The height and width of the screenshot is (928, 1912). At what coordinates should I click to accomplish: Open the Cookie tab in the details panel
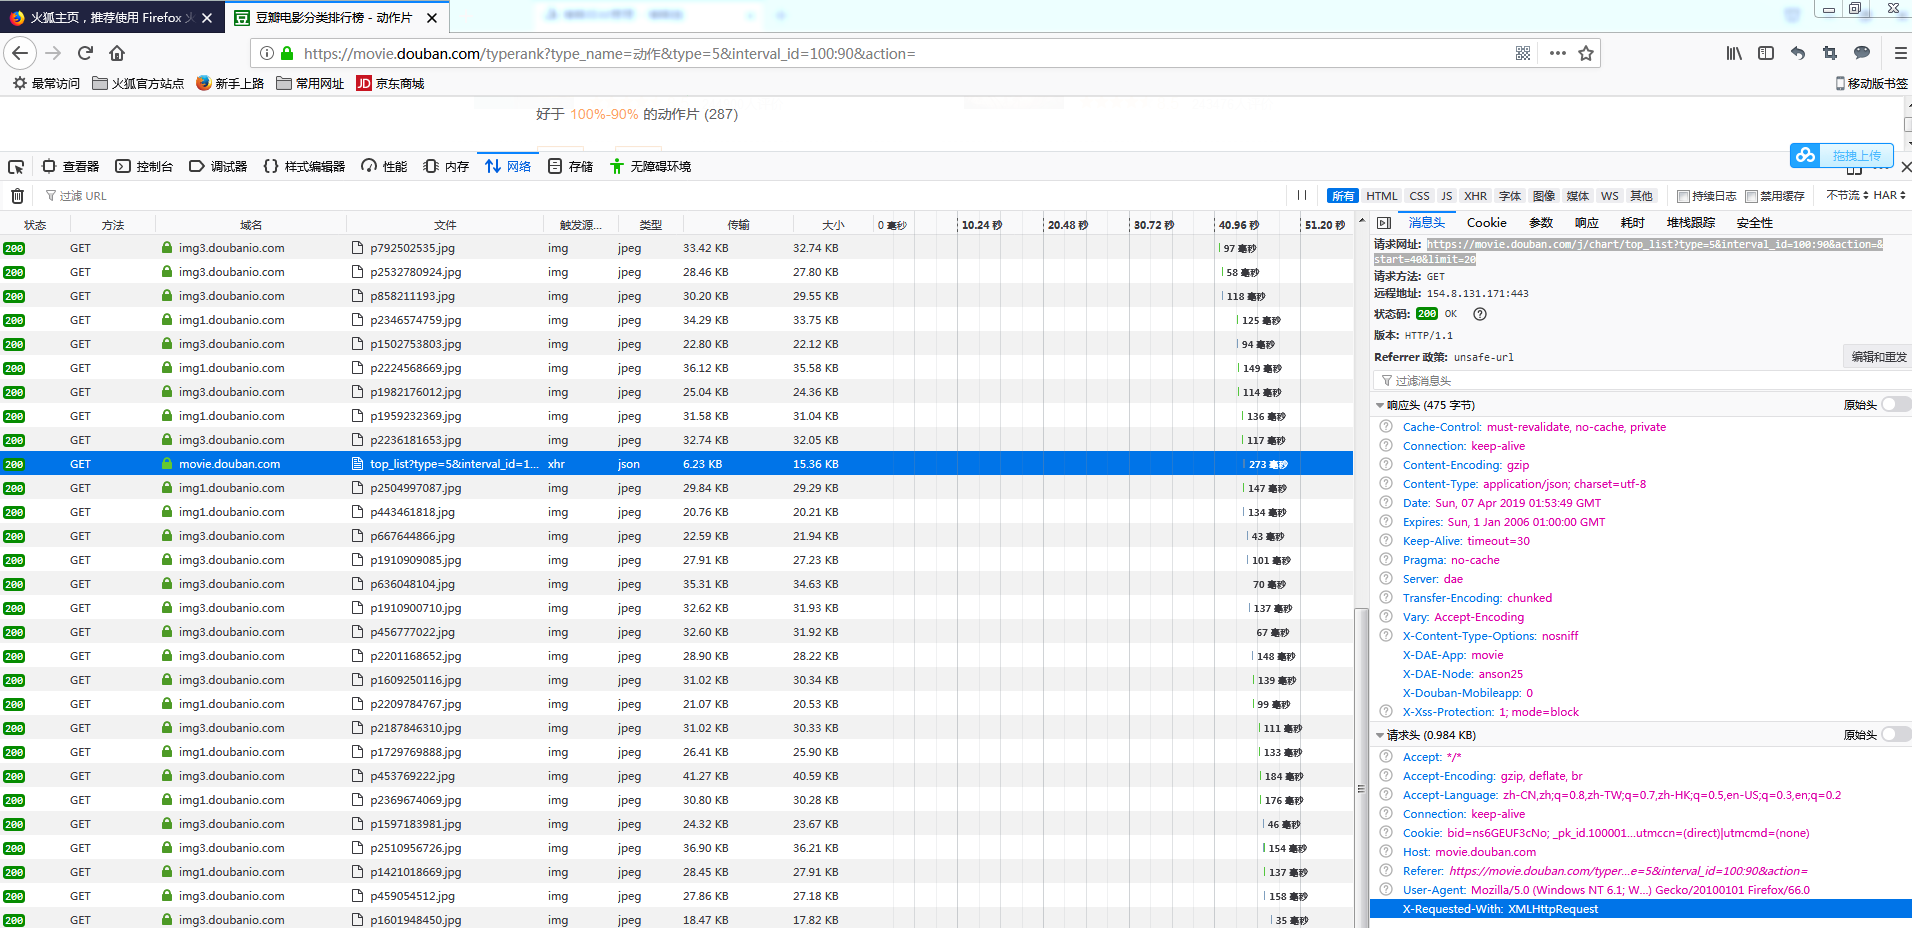pos(1486,223)
